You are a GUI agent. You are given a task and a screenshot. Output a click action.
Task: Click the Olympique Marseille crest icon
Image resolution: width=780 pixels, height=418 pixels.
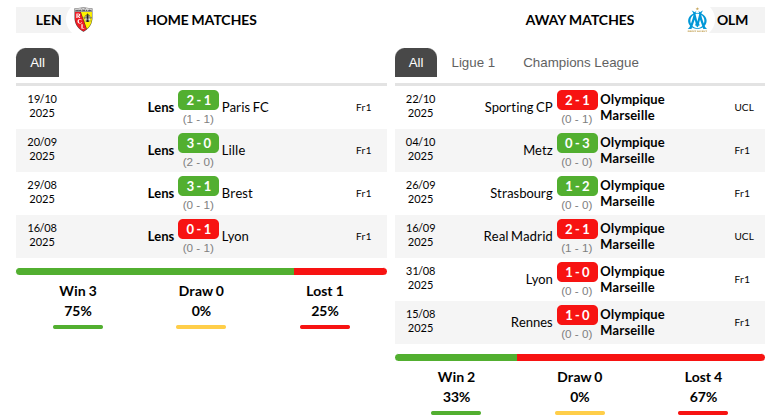click(x=696, y=19)
